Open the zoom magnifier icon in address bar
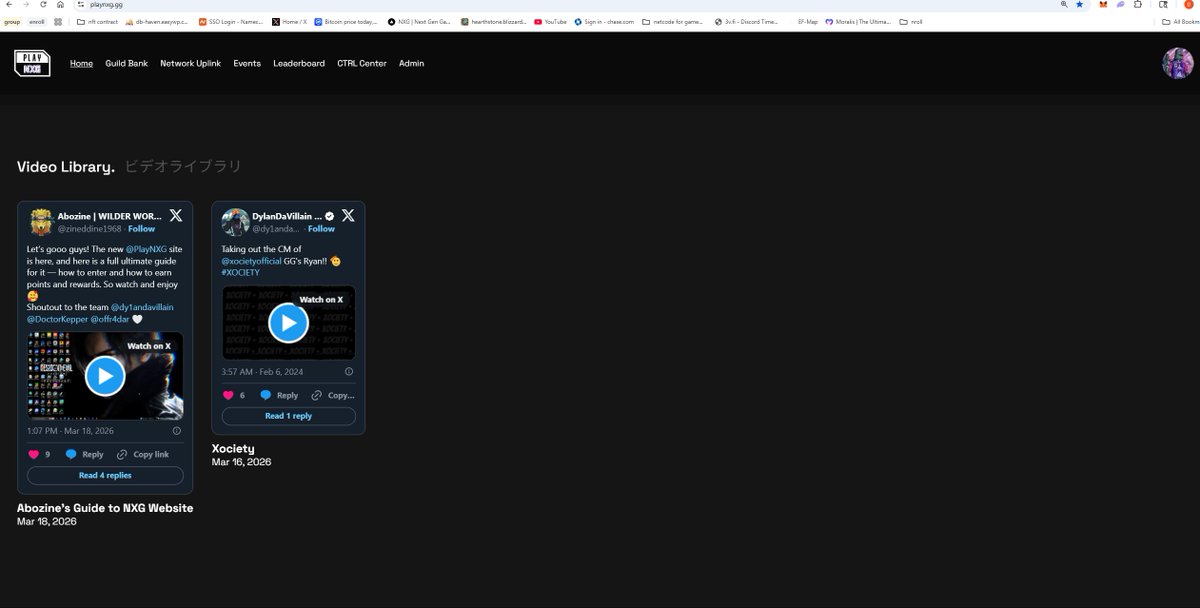Image resolution: width=1200 pixels, height=608 pixels. pos(1063,4)
